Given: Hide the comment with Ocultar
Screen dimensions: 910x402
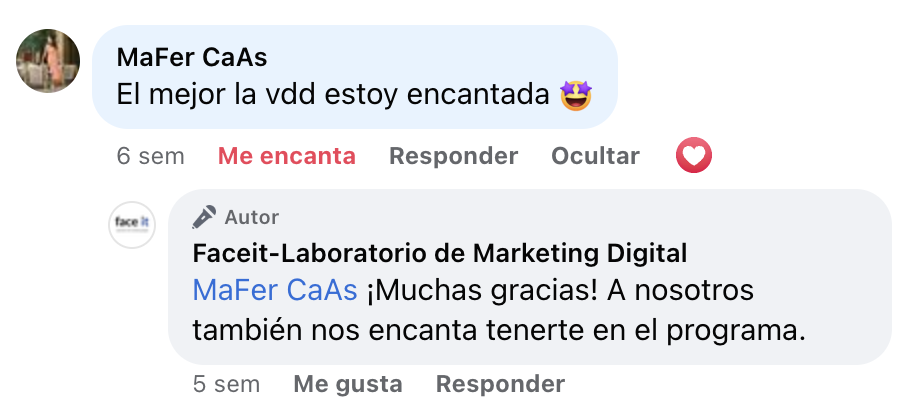Looking at the screenshot, I should click(x=595, y=156).
